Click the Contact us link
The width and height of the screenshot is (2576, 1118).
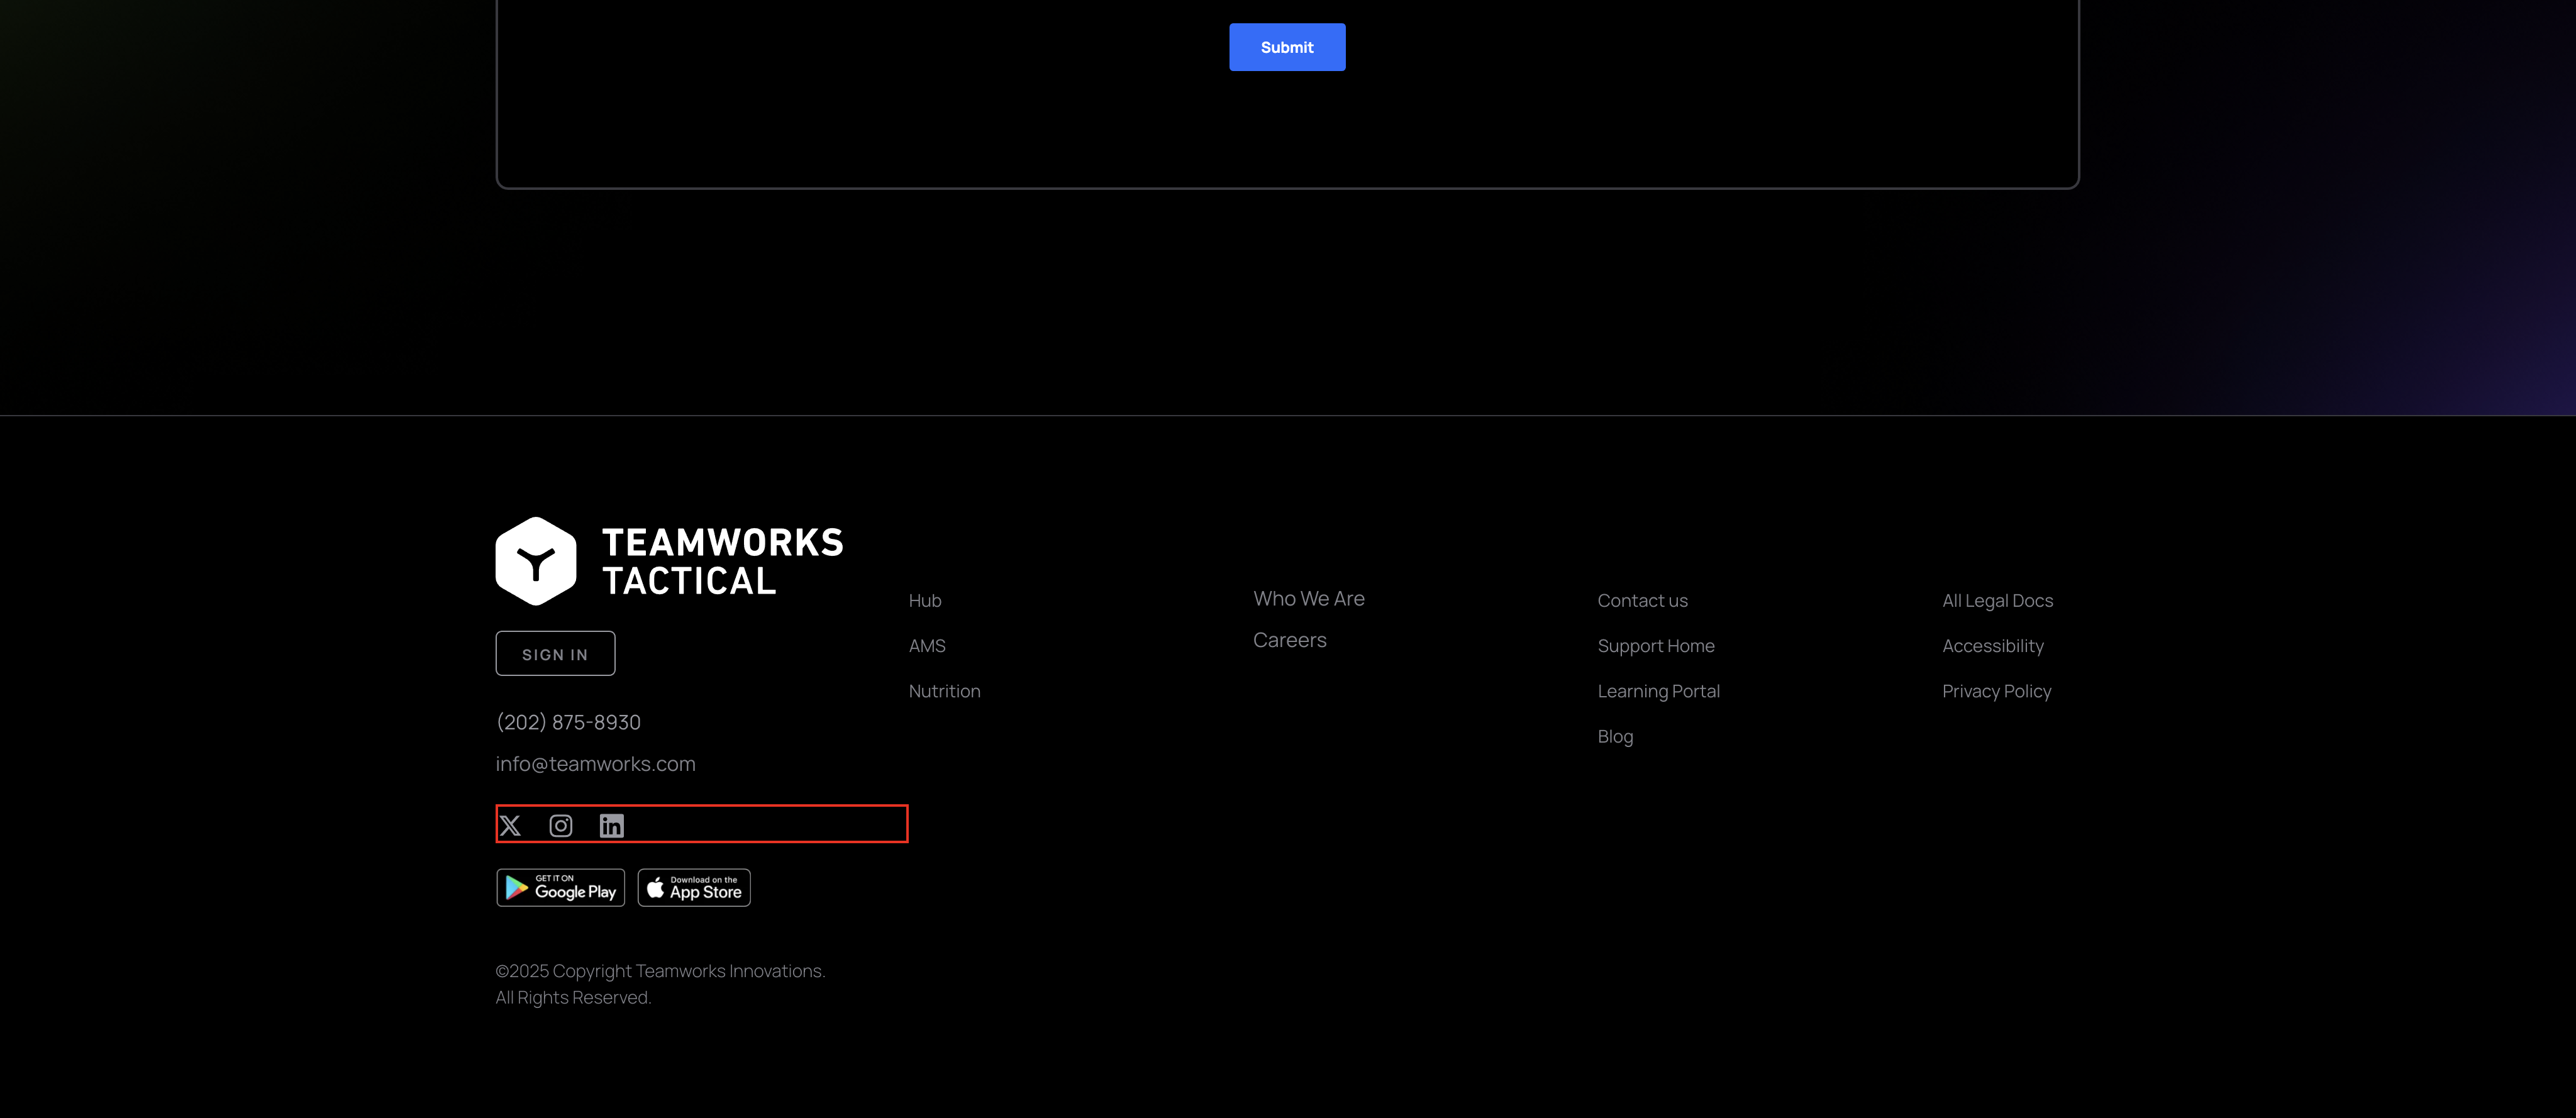pyautogui.click(x=1642, y=600)
